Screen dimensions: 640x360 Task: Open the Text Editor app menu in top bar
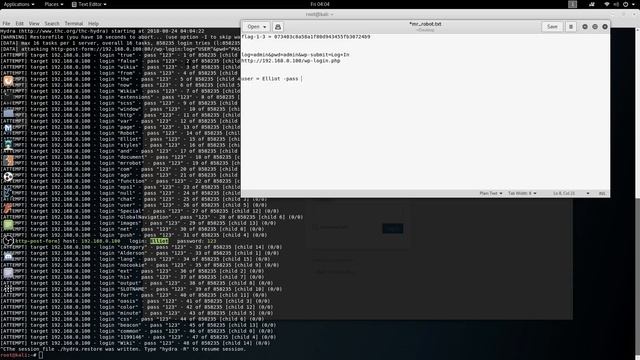click(x=89, y=4)
